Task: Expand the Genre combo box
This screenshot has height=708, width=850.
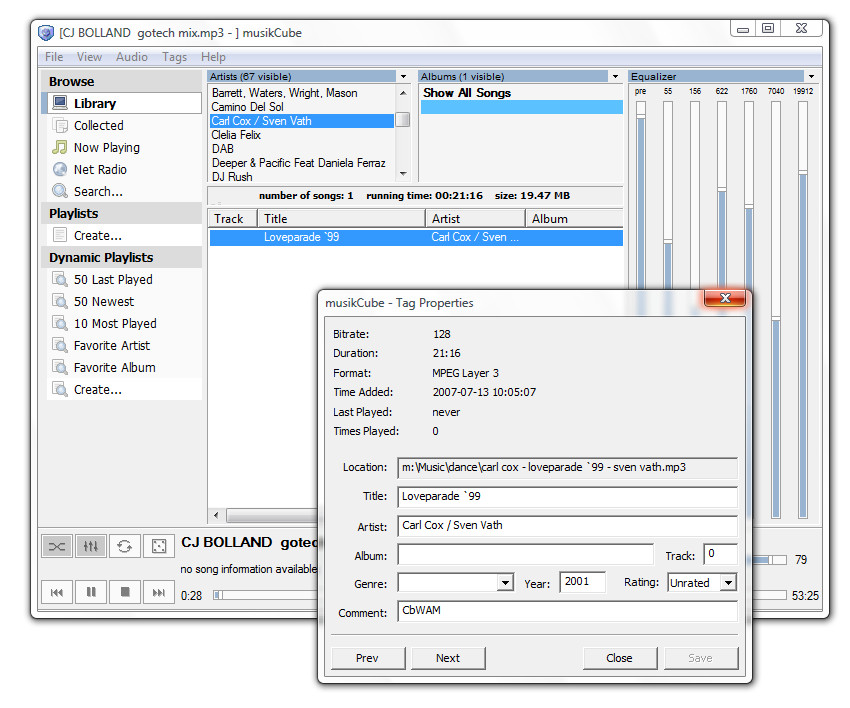Action: point(505,583)
